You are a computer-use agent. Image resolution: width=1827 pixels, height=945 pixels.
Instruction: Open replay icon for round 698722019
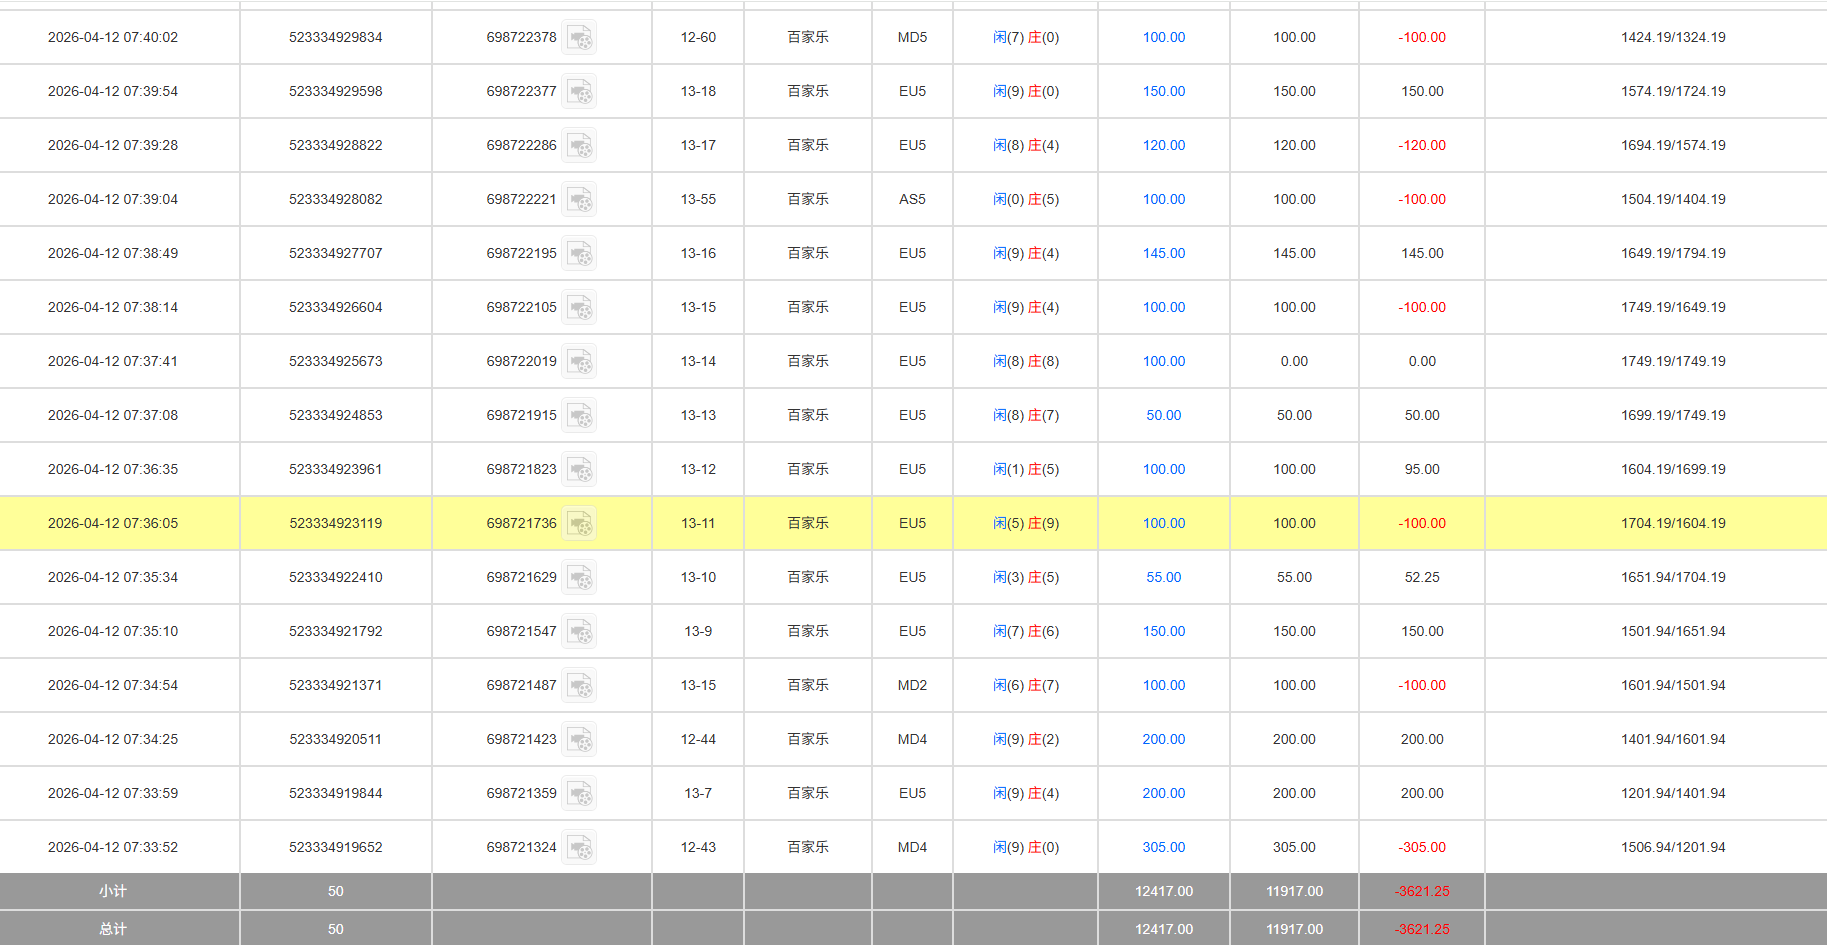pyautogui.click(x=579, y=362)
